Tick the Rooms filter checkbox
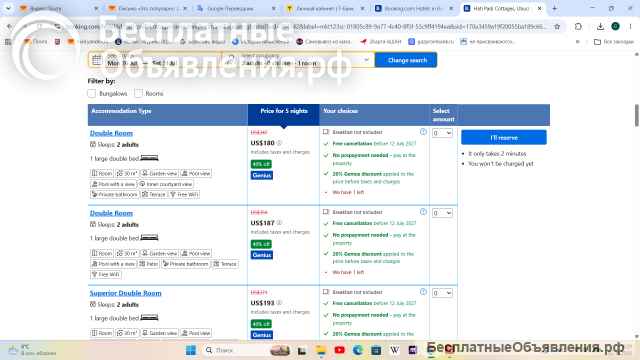Image resolution: width=640 pixels, height=360 pixels. pyautogui.click(x=138, y=93)
